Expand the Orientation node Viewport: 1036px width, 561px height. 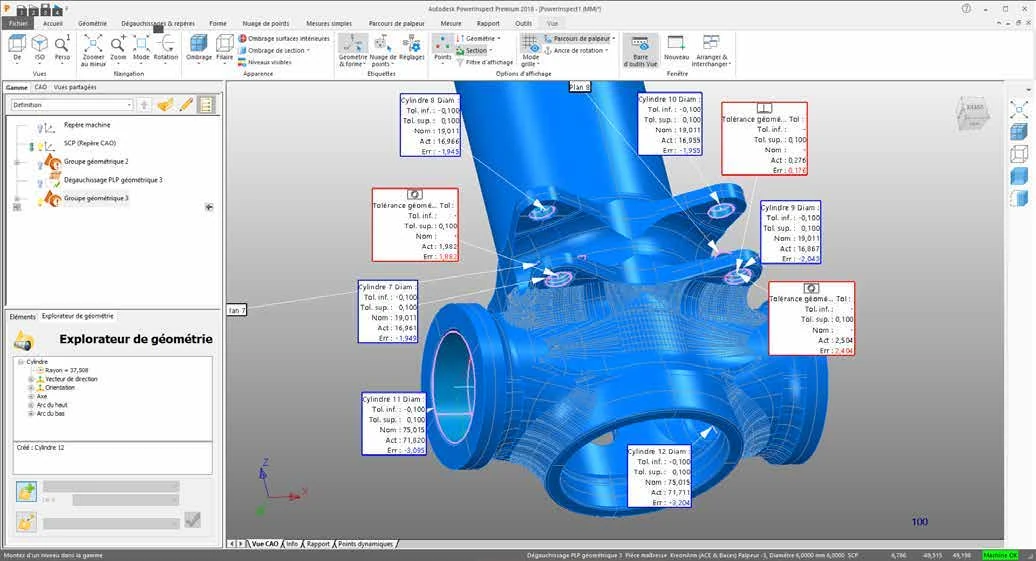(x=30, y=388)
